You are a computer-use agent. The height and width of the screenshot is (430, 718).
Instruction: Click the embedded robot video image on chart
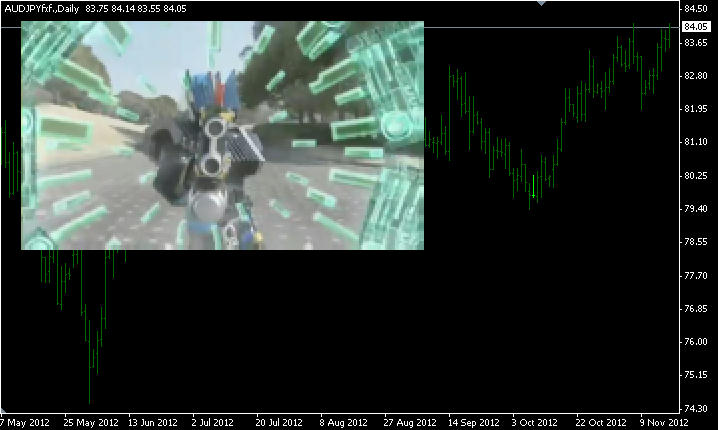pos(223,136)
